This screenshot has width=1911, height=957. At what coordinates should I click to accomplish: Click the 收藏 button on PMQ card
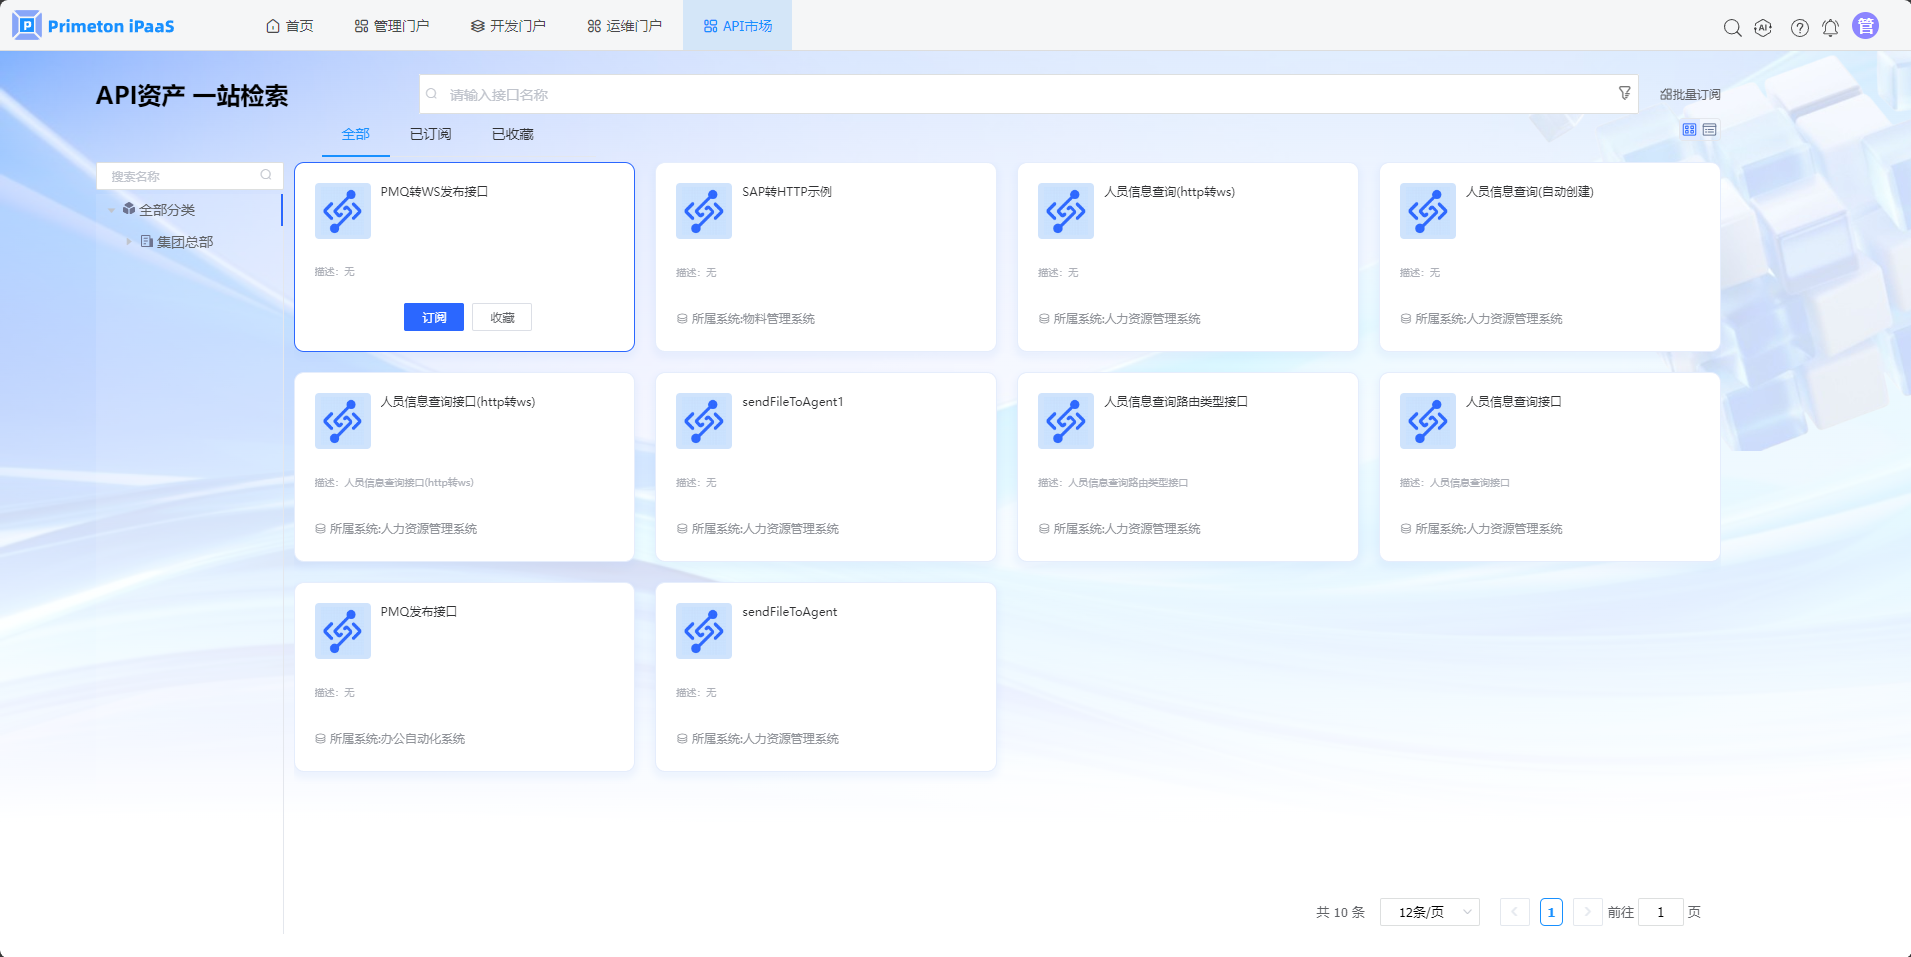tap(502, 317)
